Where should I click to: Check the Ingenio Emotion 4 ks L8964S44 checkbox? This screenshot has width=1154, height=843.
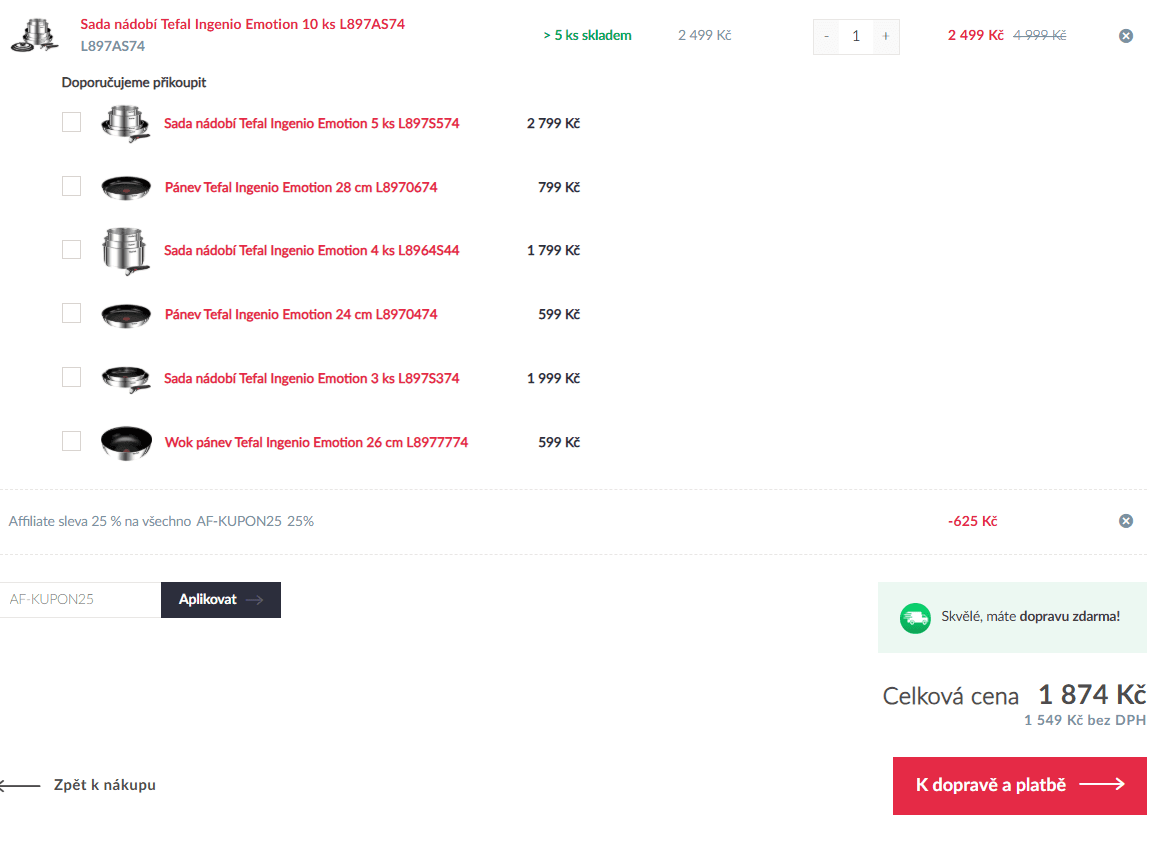(x=71, y=250)
